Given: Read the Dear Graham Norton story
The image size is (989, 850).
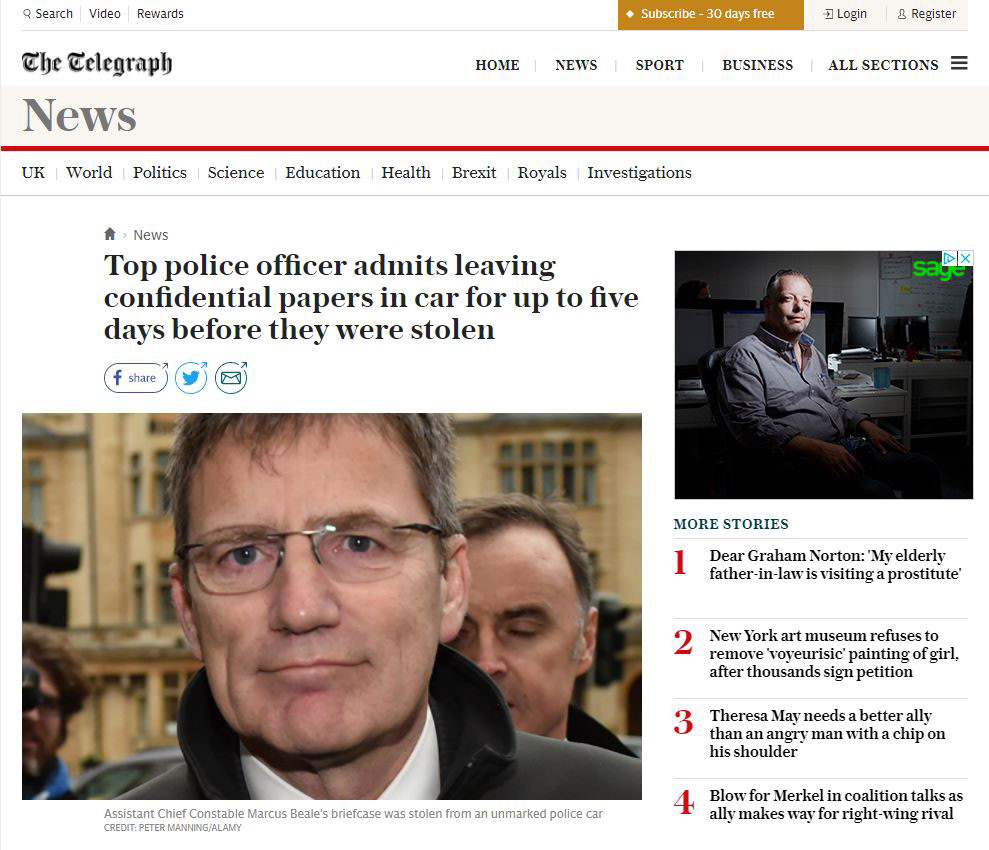Looking at the screenshot, I should (x=835, y=564).
